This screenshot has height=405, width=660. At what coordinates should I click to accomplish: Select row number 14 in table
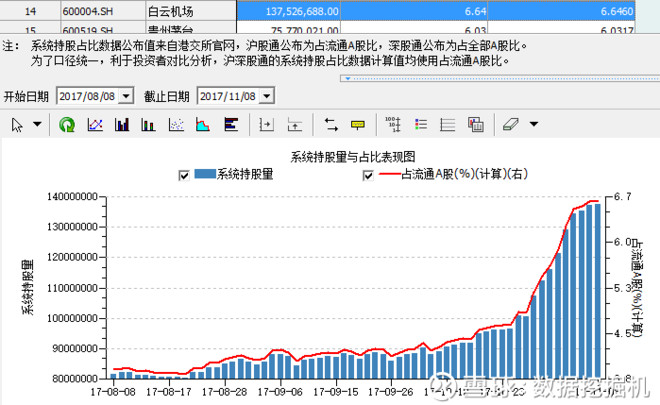click(x=30, y=11)
